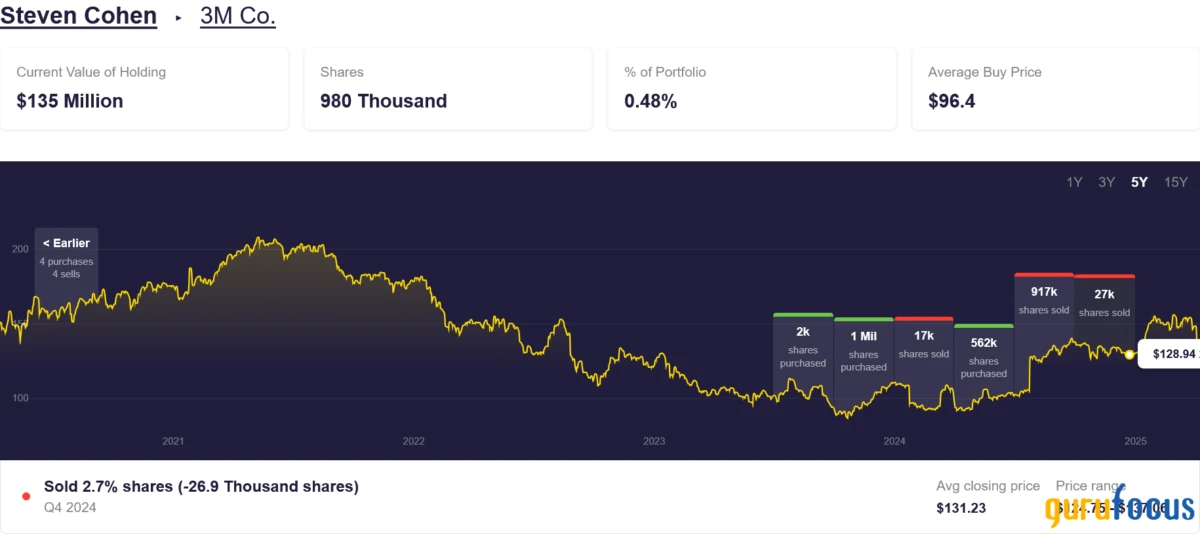Click the red sold indicator dot
1200x537 pixels.
click(26, 496)
